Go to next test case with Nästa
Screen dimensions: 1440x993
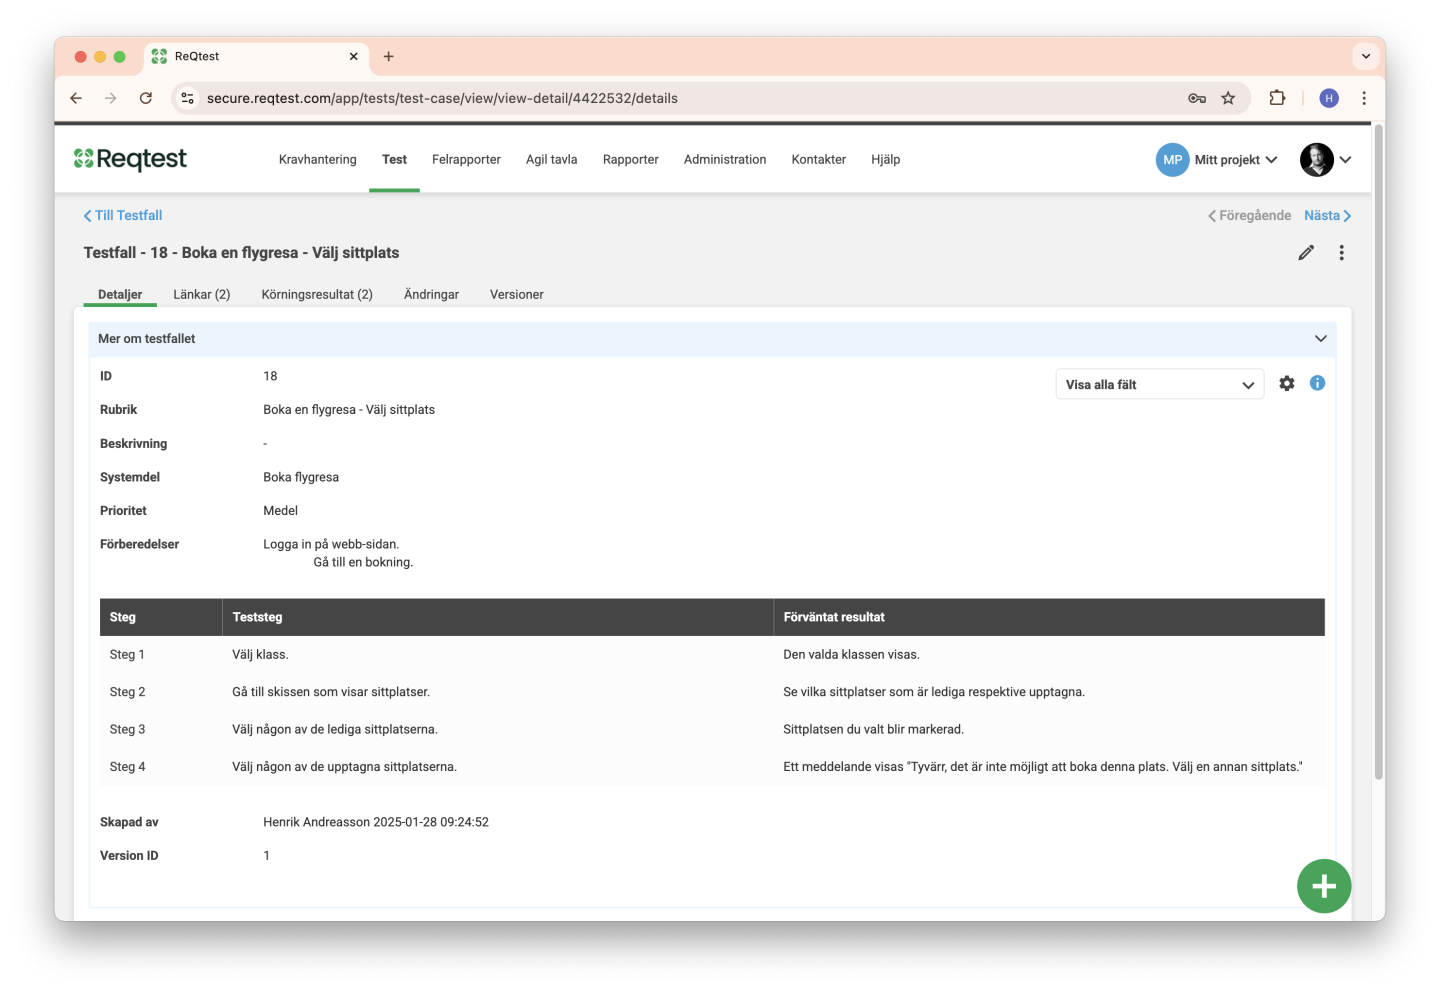1327,216
